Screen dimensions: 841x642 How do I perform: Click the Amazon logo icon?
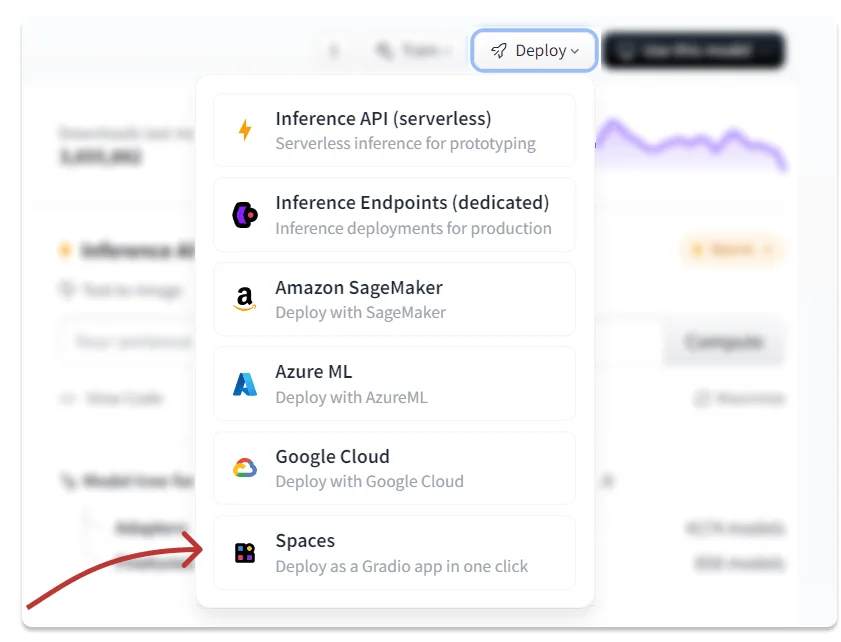[245, 299]
